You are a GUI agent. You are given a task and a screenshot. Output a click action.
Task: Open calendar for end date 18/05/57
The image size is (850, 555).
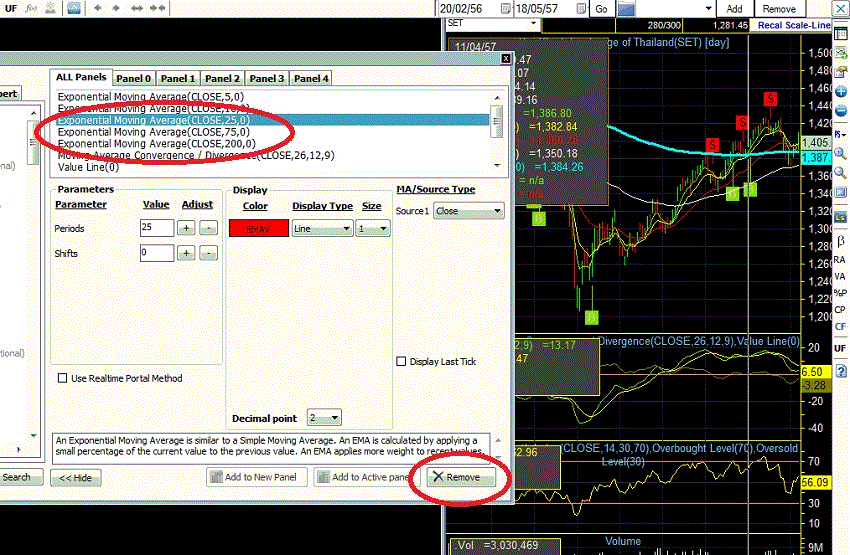click(x=581, y=9)
